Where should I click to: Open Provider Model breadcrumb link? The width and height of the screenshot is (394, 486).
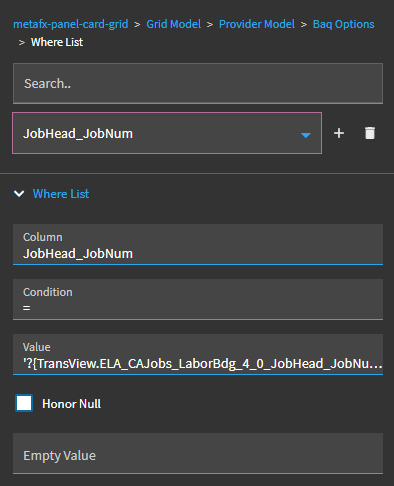[257, 24]
